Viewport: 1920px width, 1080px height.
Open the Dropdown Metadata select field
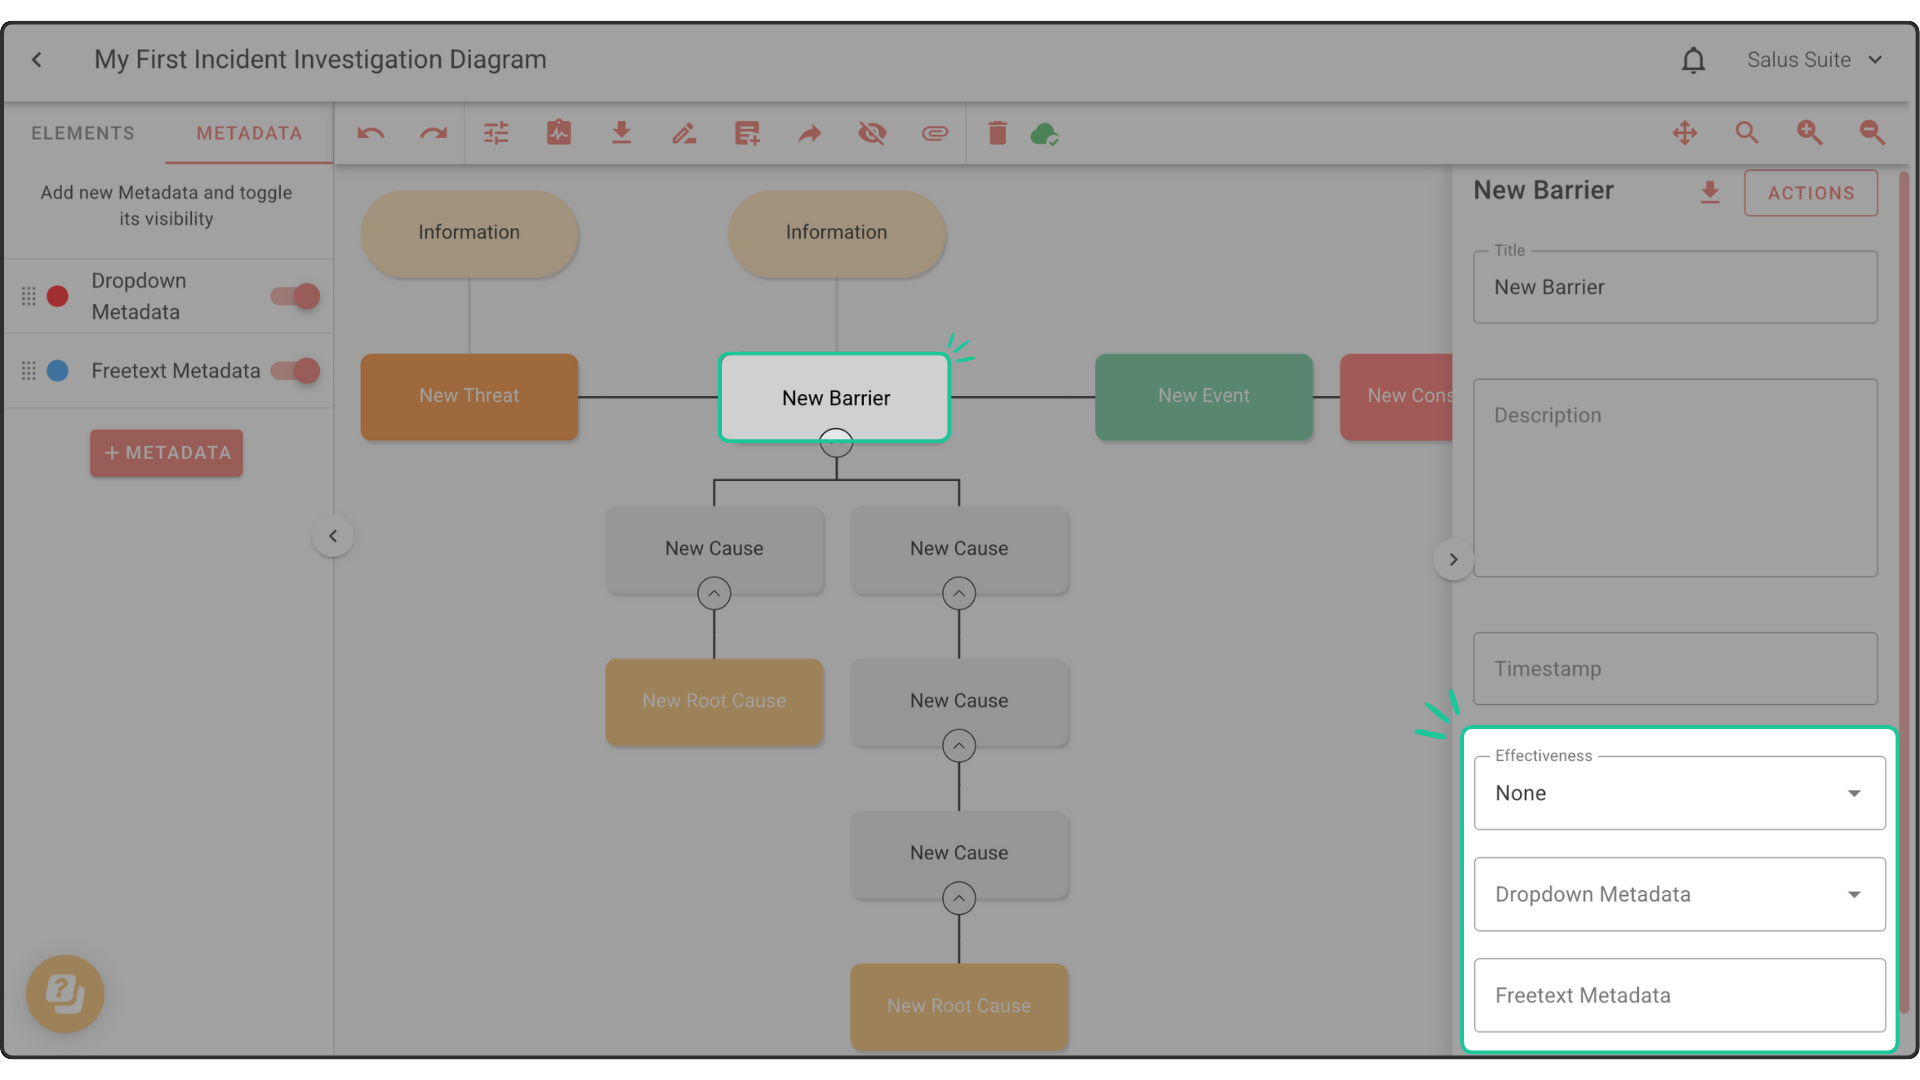[1679, 895]
